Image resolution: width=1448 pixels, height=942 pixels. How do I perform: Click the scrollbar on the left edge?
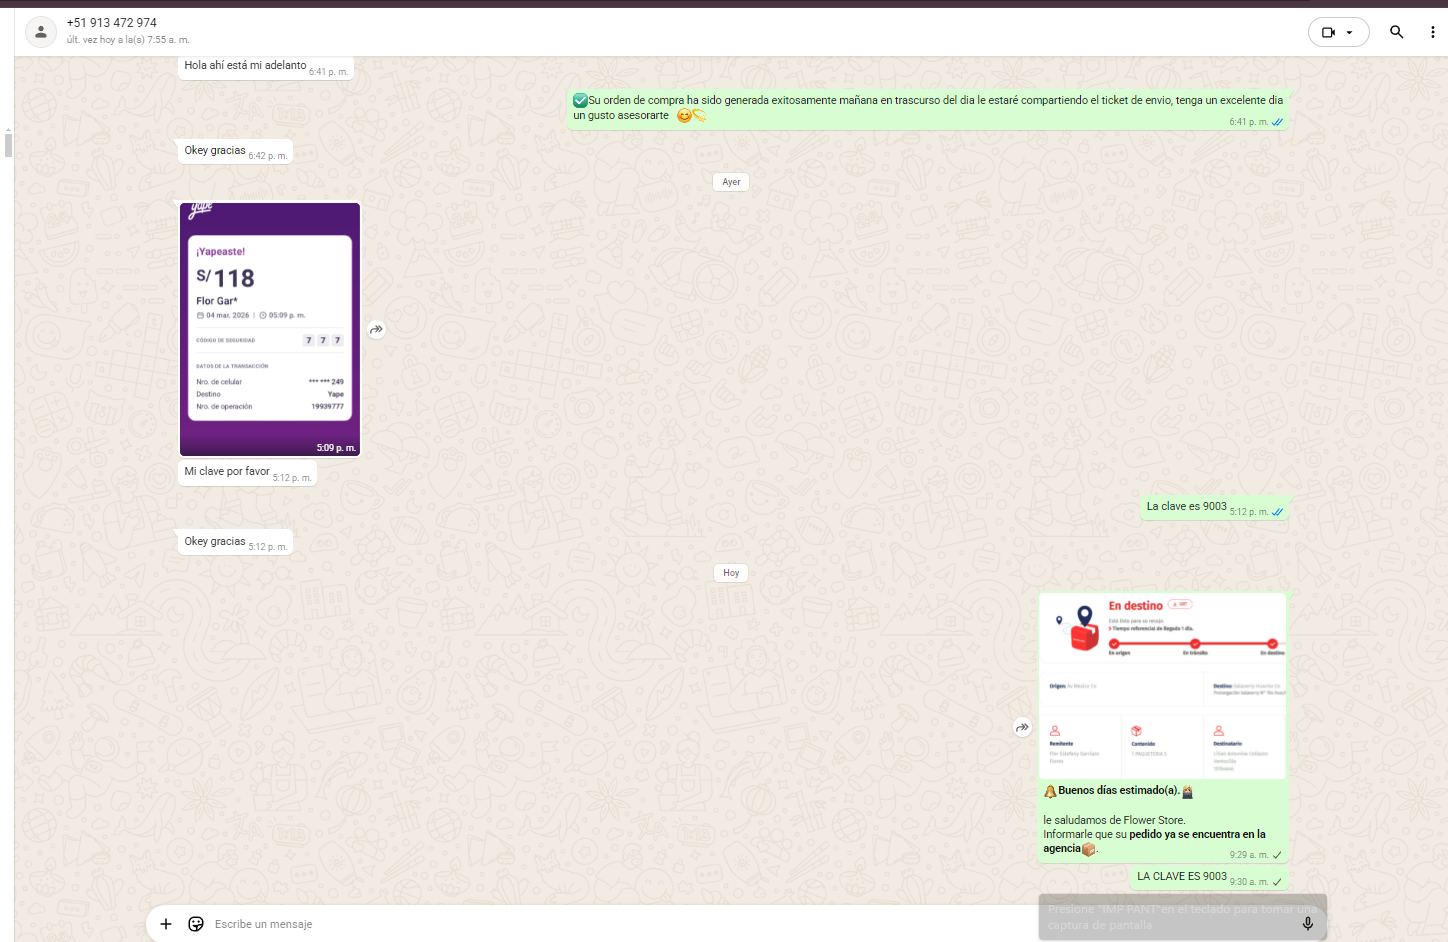point(8,145)
